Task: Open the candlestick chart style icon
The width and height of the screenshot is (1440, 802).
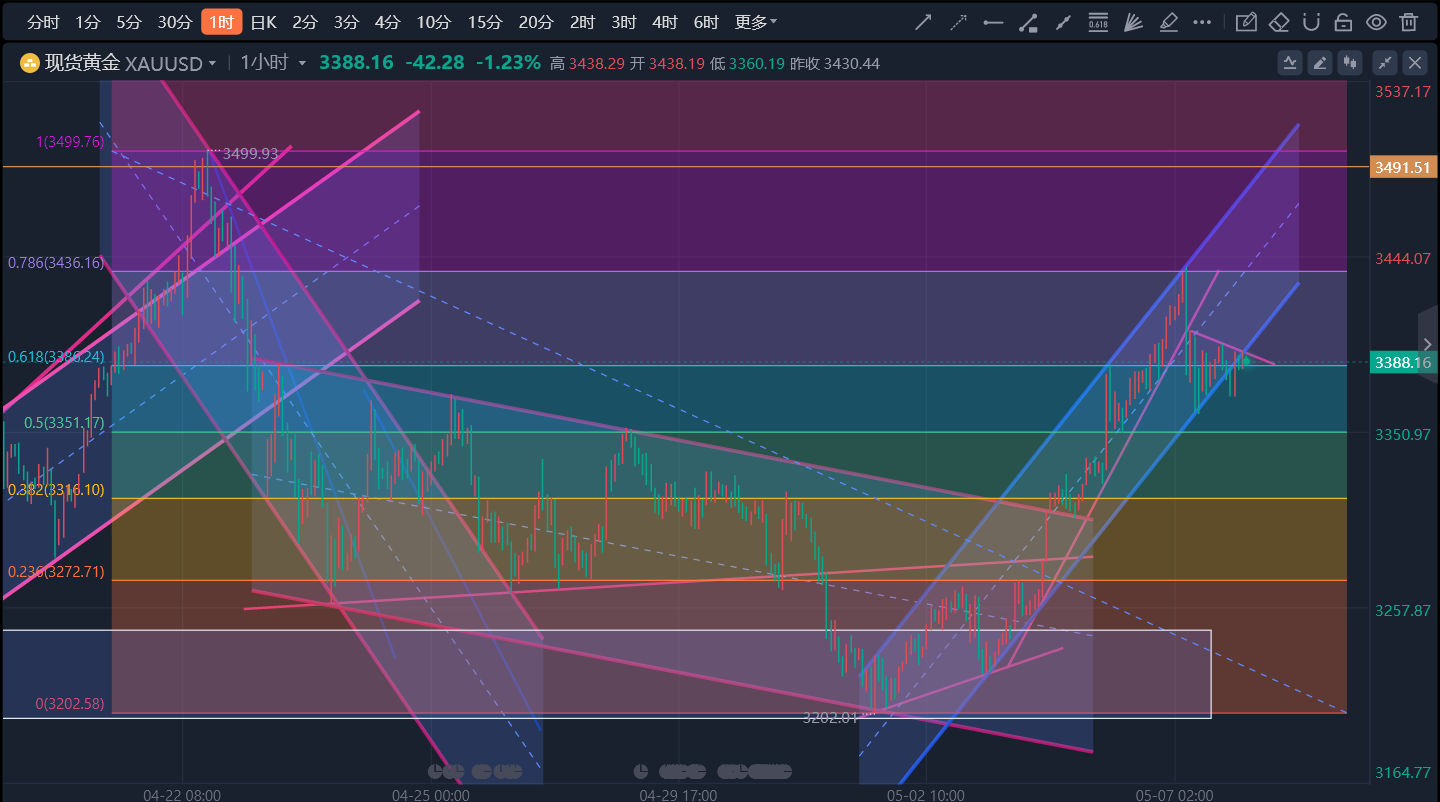Action: tap(1351, 63)
